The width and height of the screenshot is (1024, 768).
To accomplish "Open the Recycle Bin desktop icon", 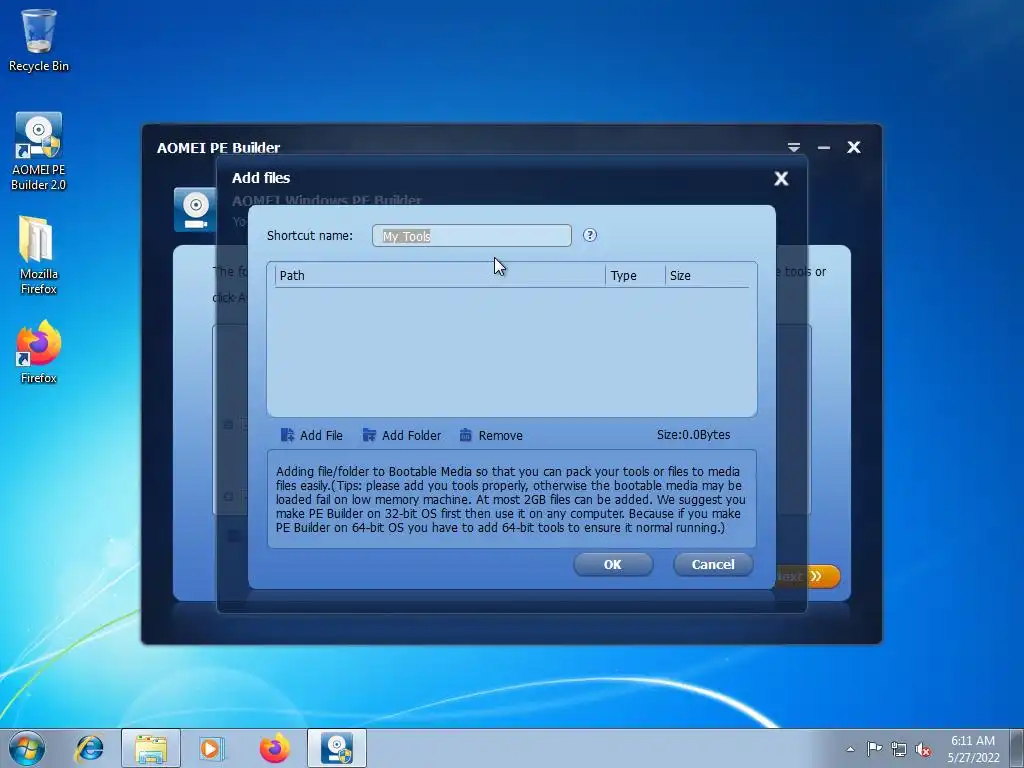I will tap(39, 40).
